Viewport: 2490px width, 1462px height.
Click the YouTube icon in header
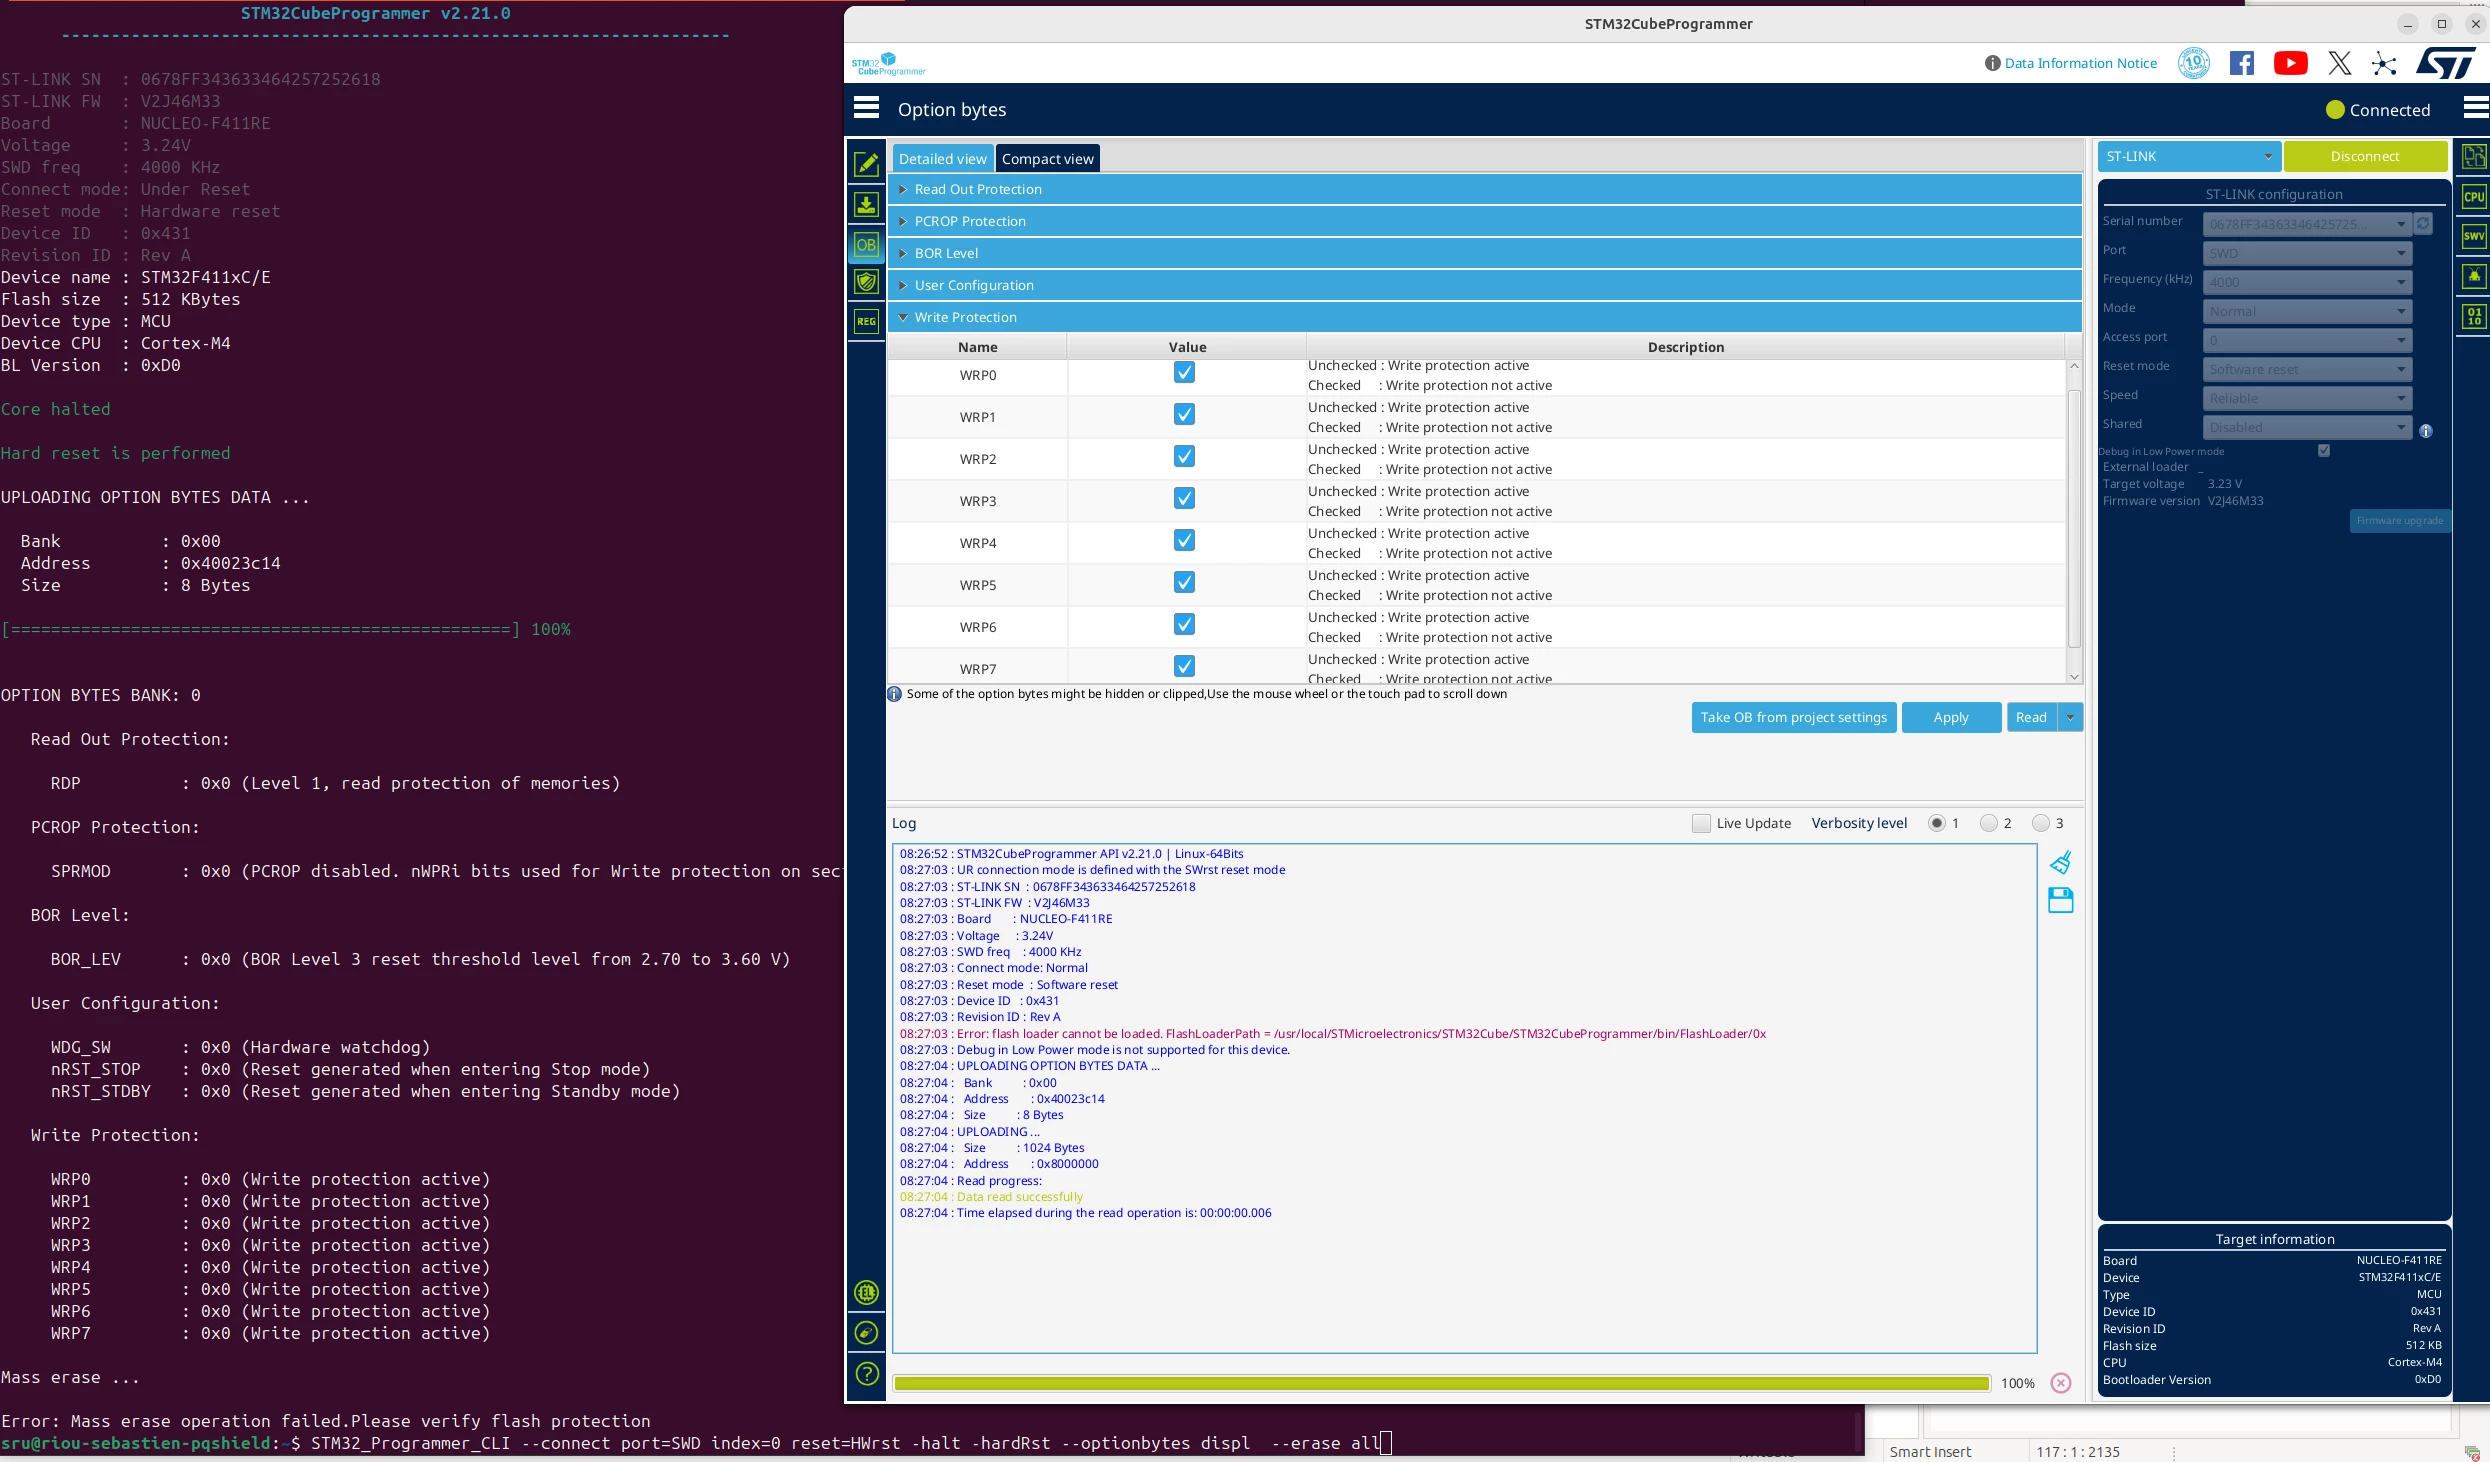(2291, 63)
